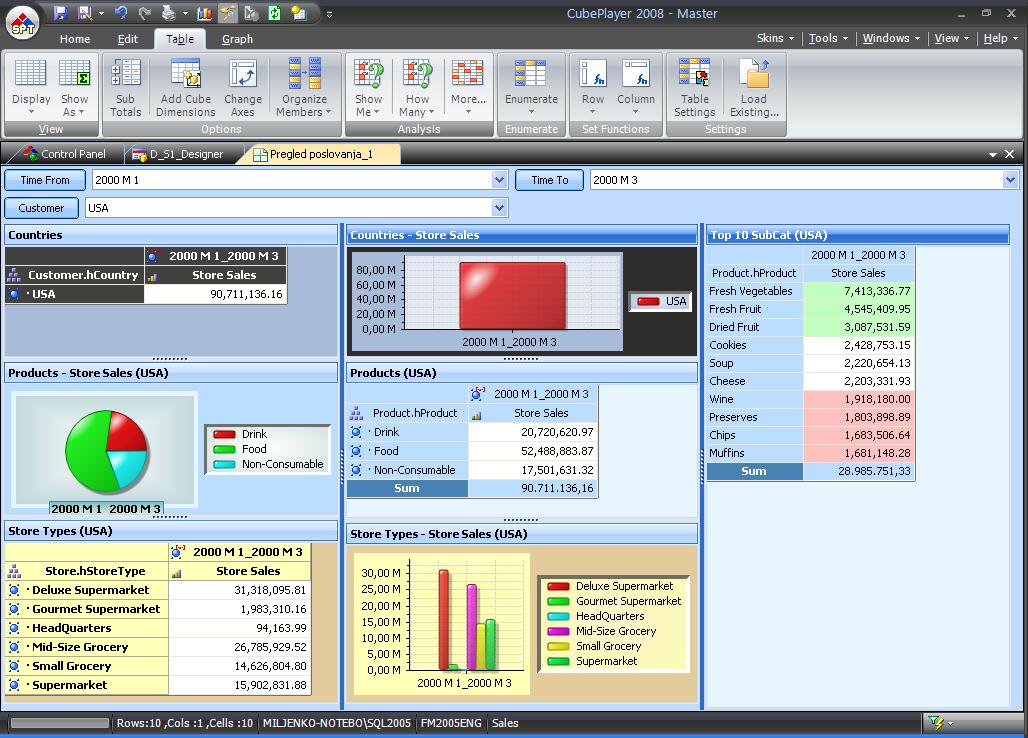The width and height of the screenshot is (1028, 738).
Task: Click the red USA bar in Countries chart
Action: coord(512,296)
